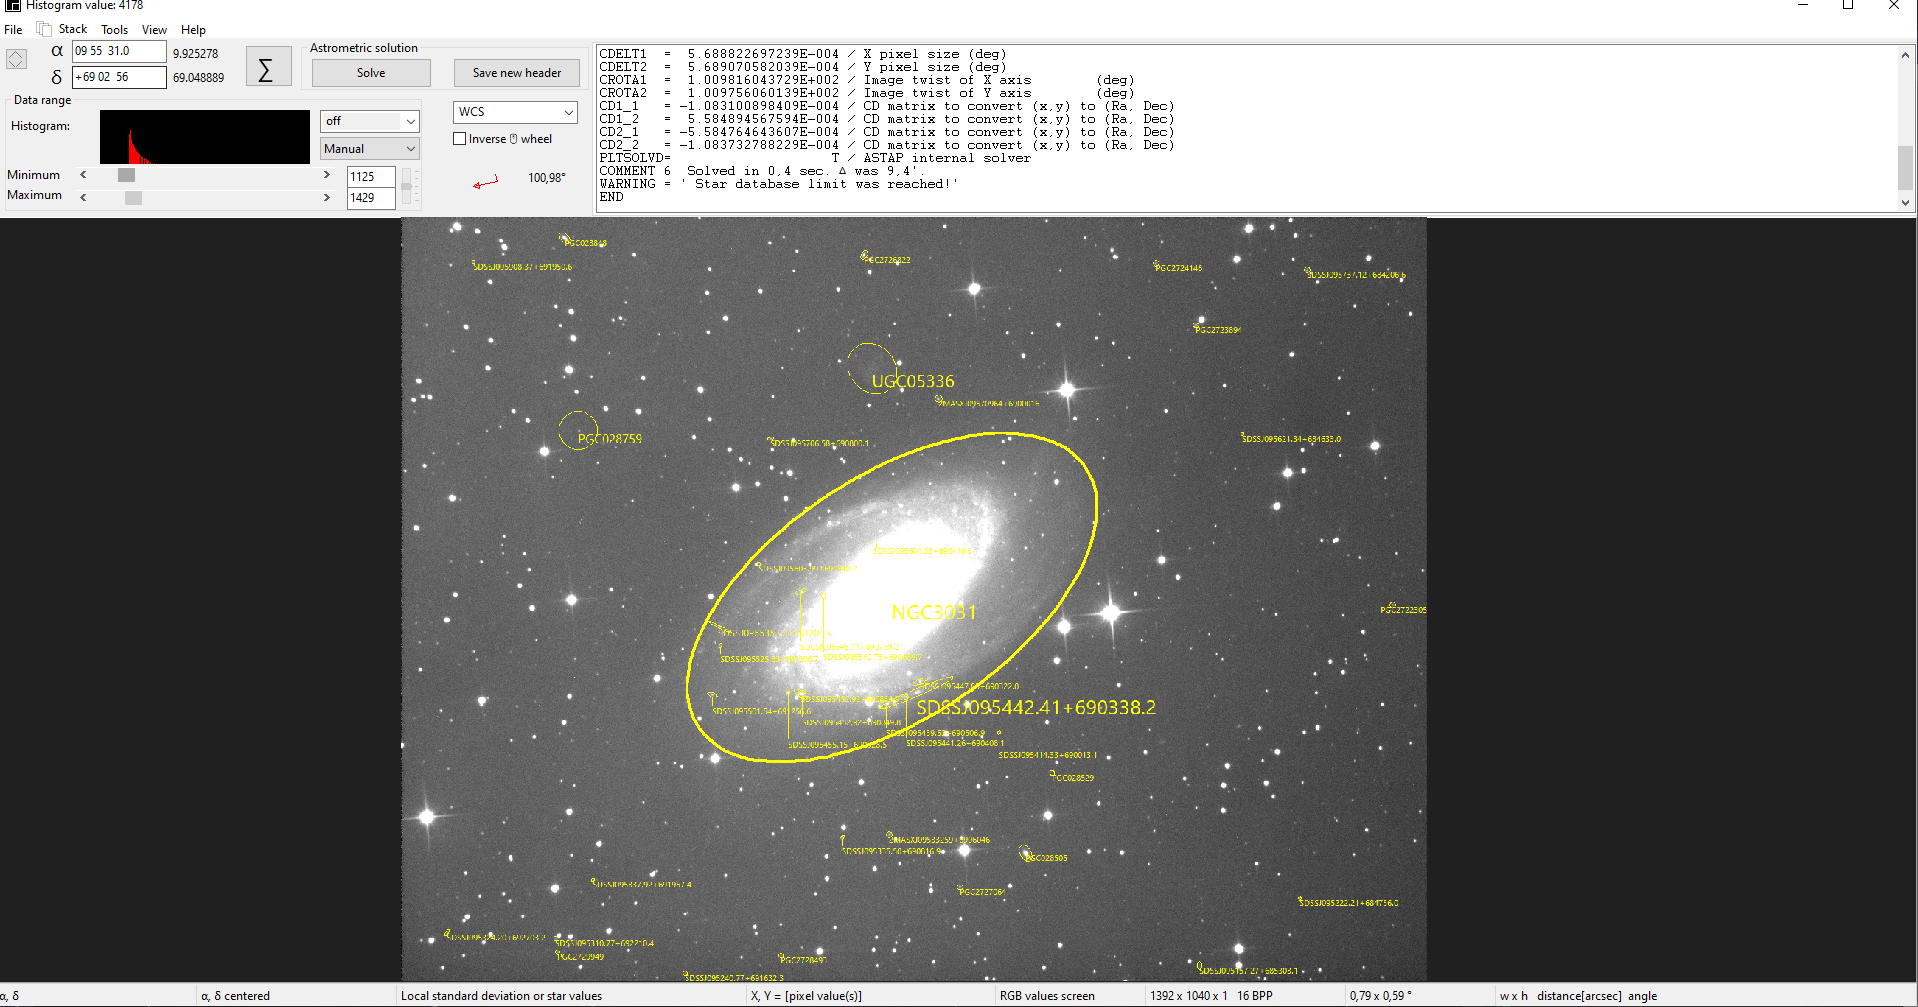Click '1392 x 1040 x 1 16 BPP' status entry
The height and width of the screenshot is (1007, 1918).
pos(1211,996)
